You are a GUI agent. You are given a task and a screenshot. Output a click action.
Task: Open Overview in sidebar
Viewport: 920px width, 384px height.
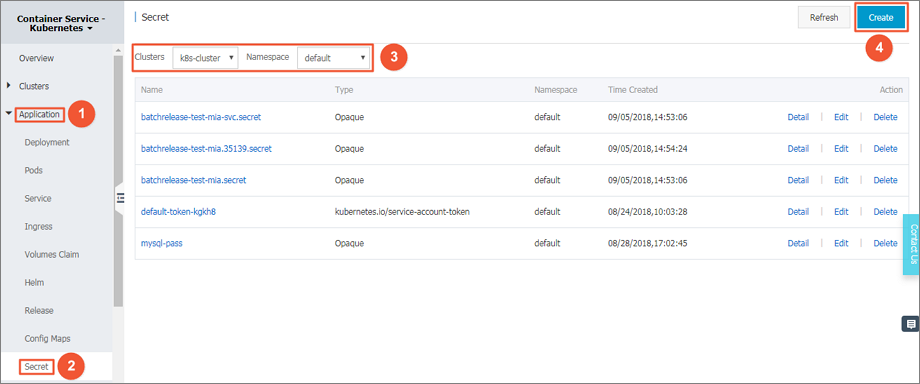[x=36, y=58]
